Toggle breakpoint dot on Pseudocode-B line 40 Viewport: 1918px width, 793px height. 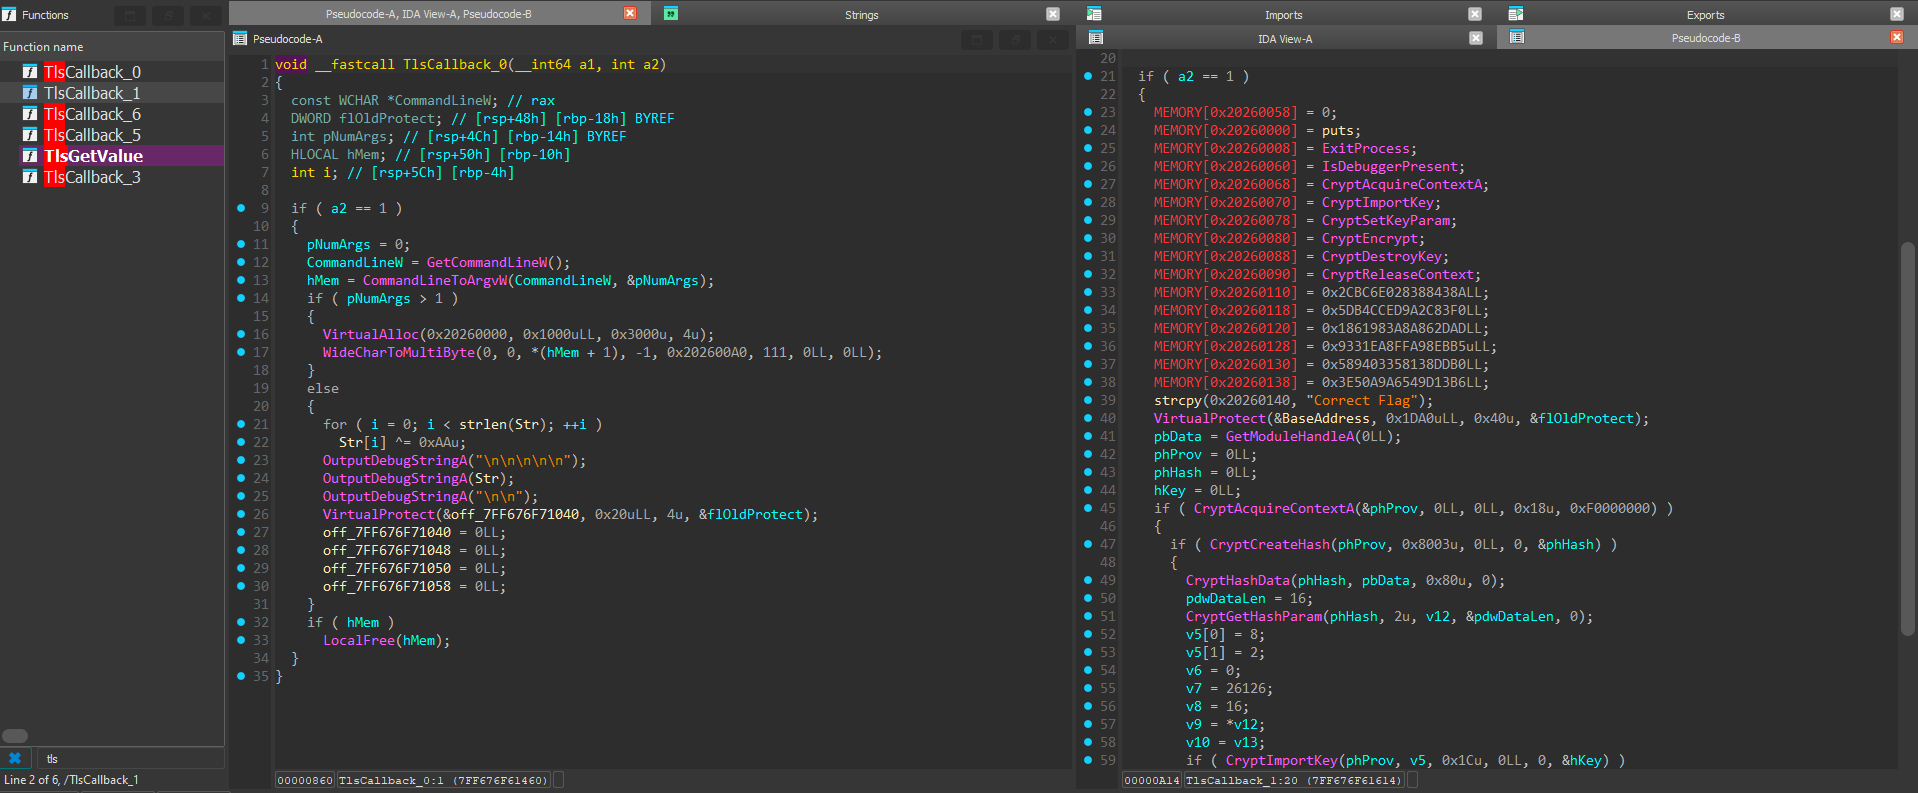(1088, 418)
